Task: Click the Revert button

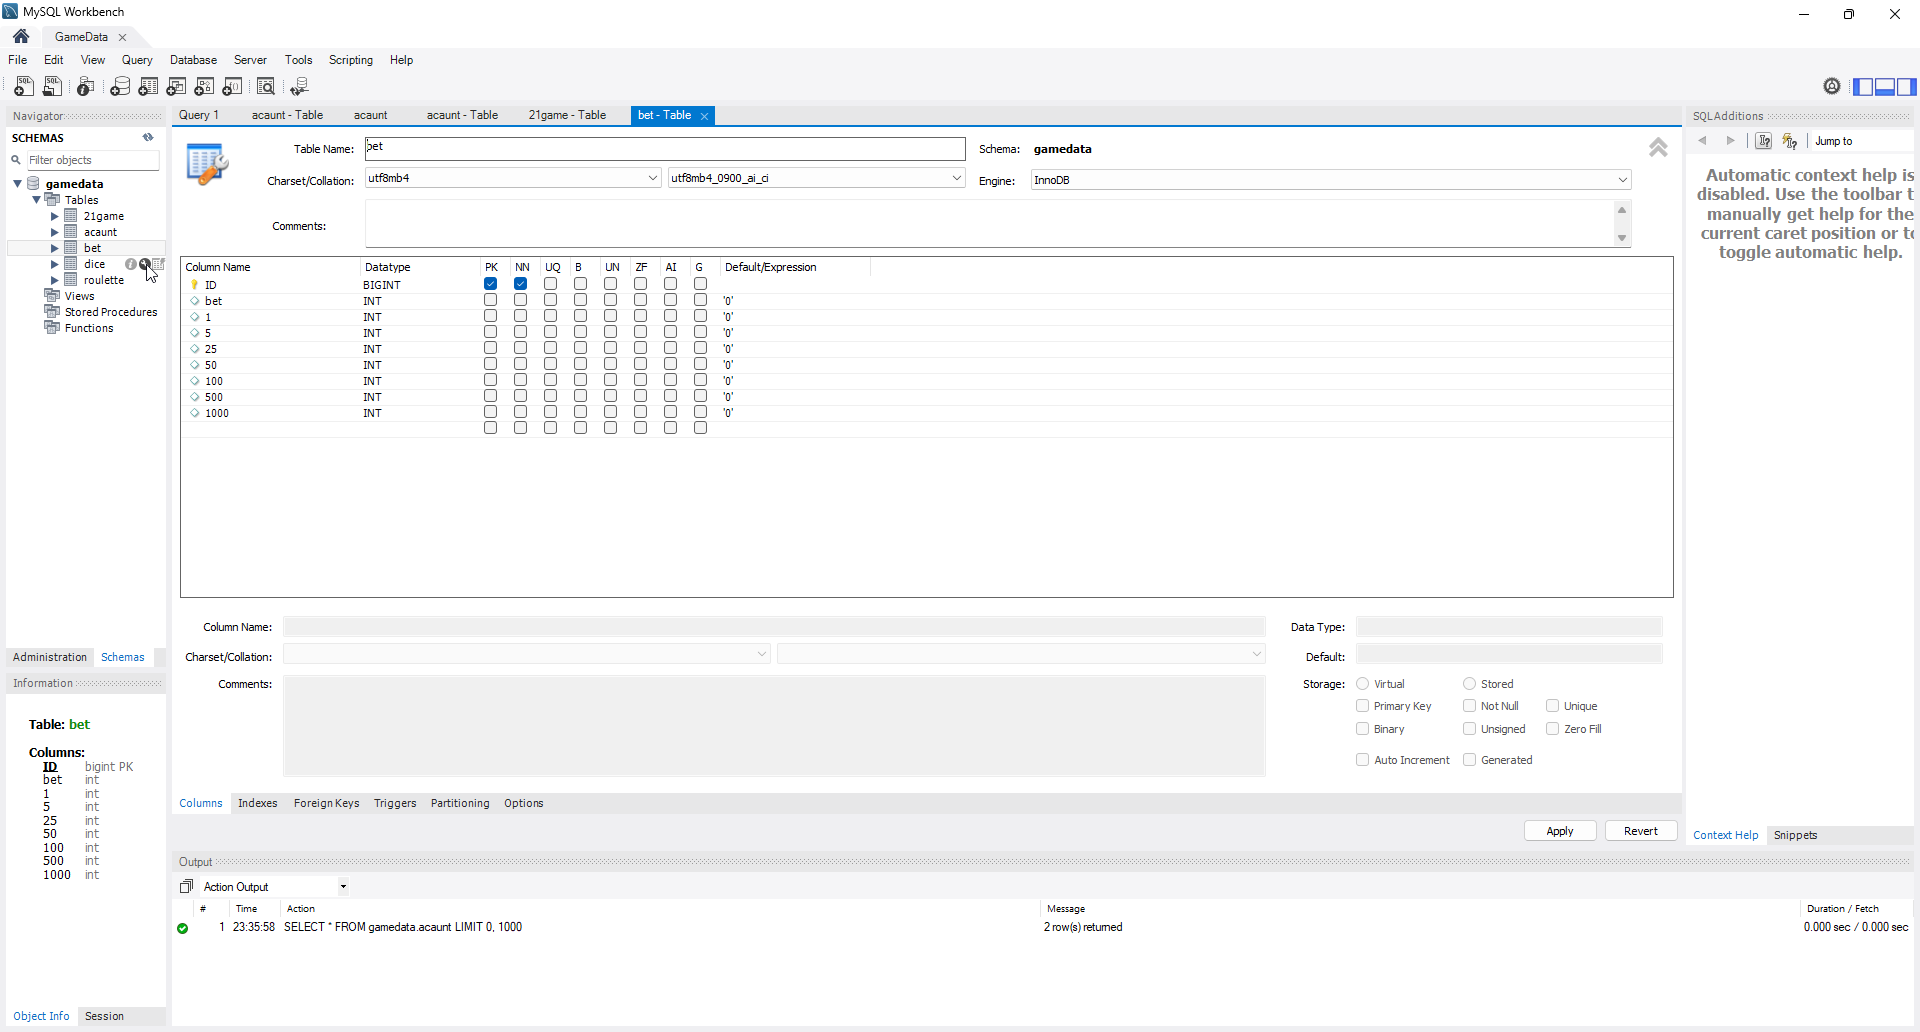Action: point(1640,831)
